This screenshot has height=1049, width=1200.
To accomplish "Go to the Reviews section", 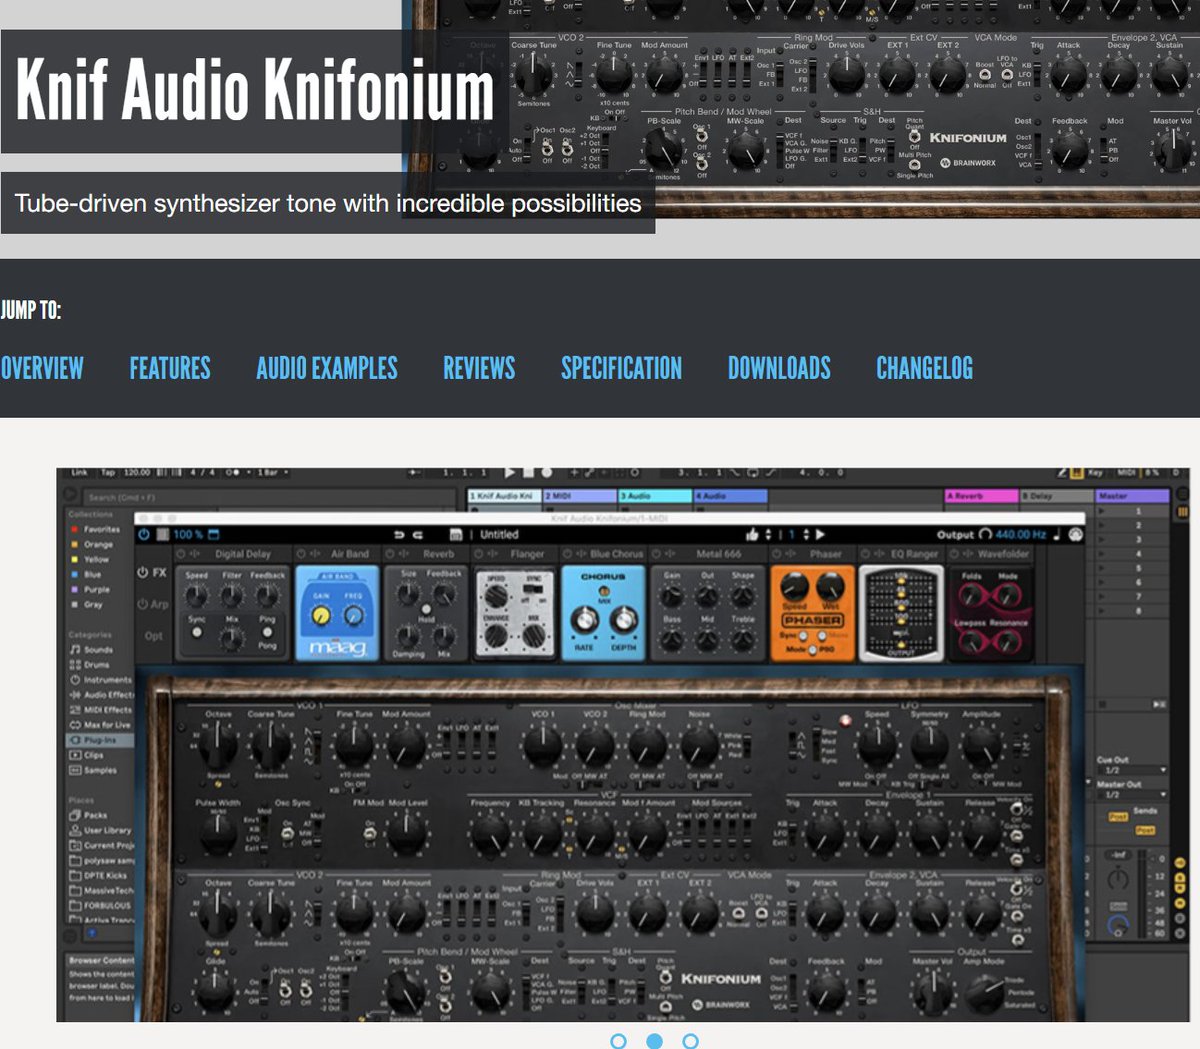I will (x=479, y=368).
